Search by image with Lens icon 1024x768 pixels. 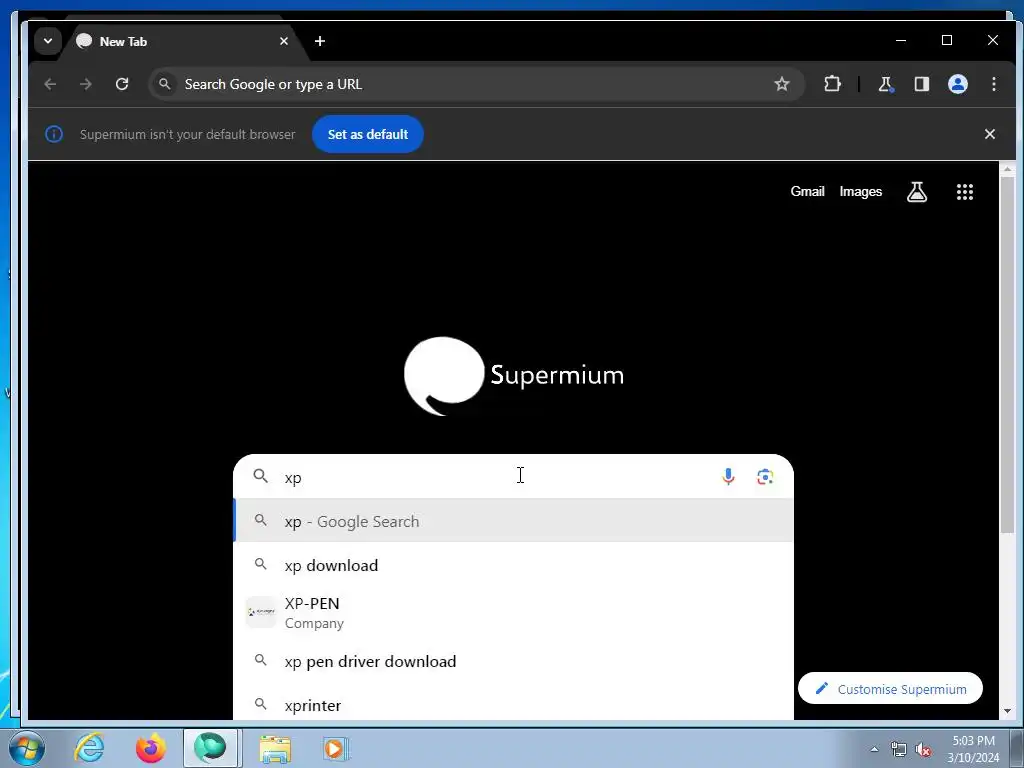765,477
